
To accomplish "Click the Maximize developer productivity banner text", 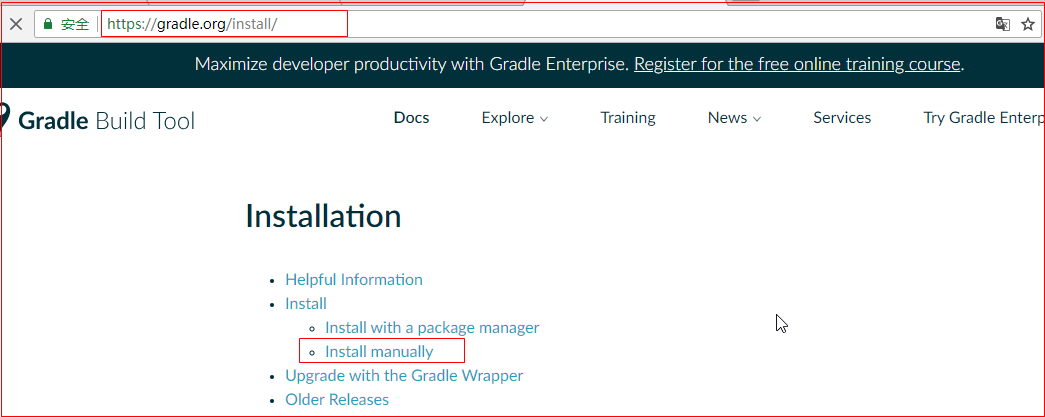I will [412, 65].
